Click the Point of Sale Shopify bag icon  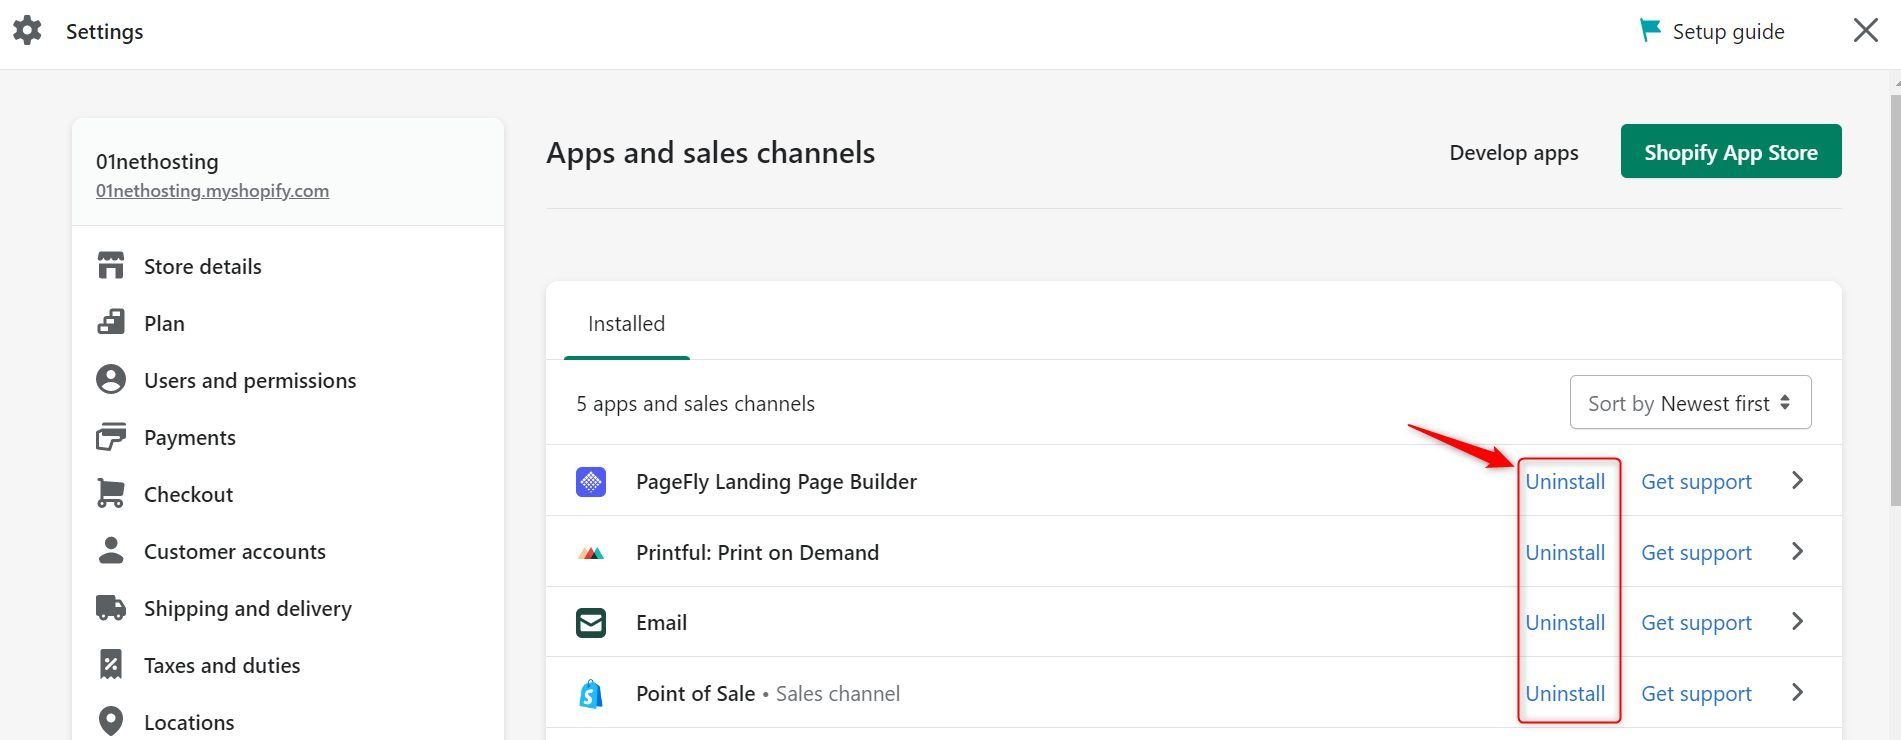[591, 694]
